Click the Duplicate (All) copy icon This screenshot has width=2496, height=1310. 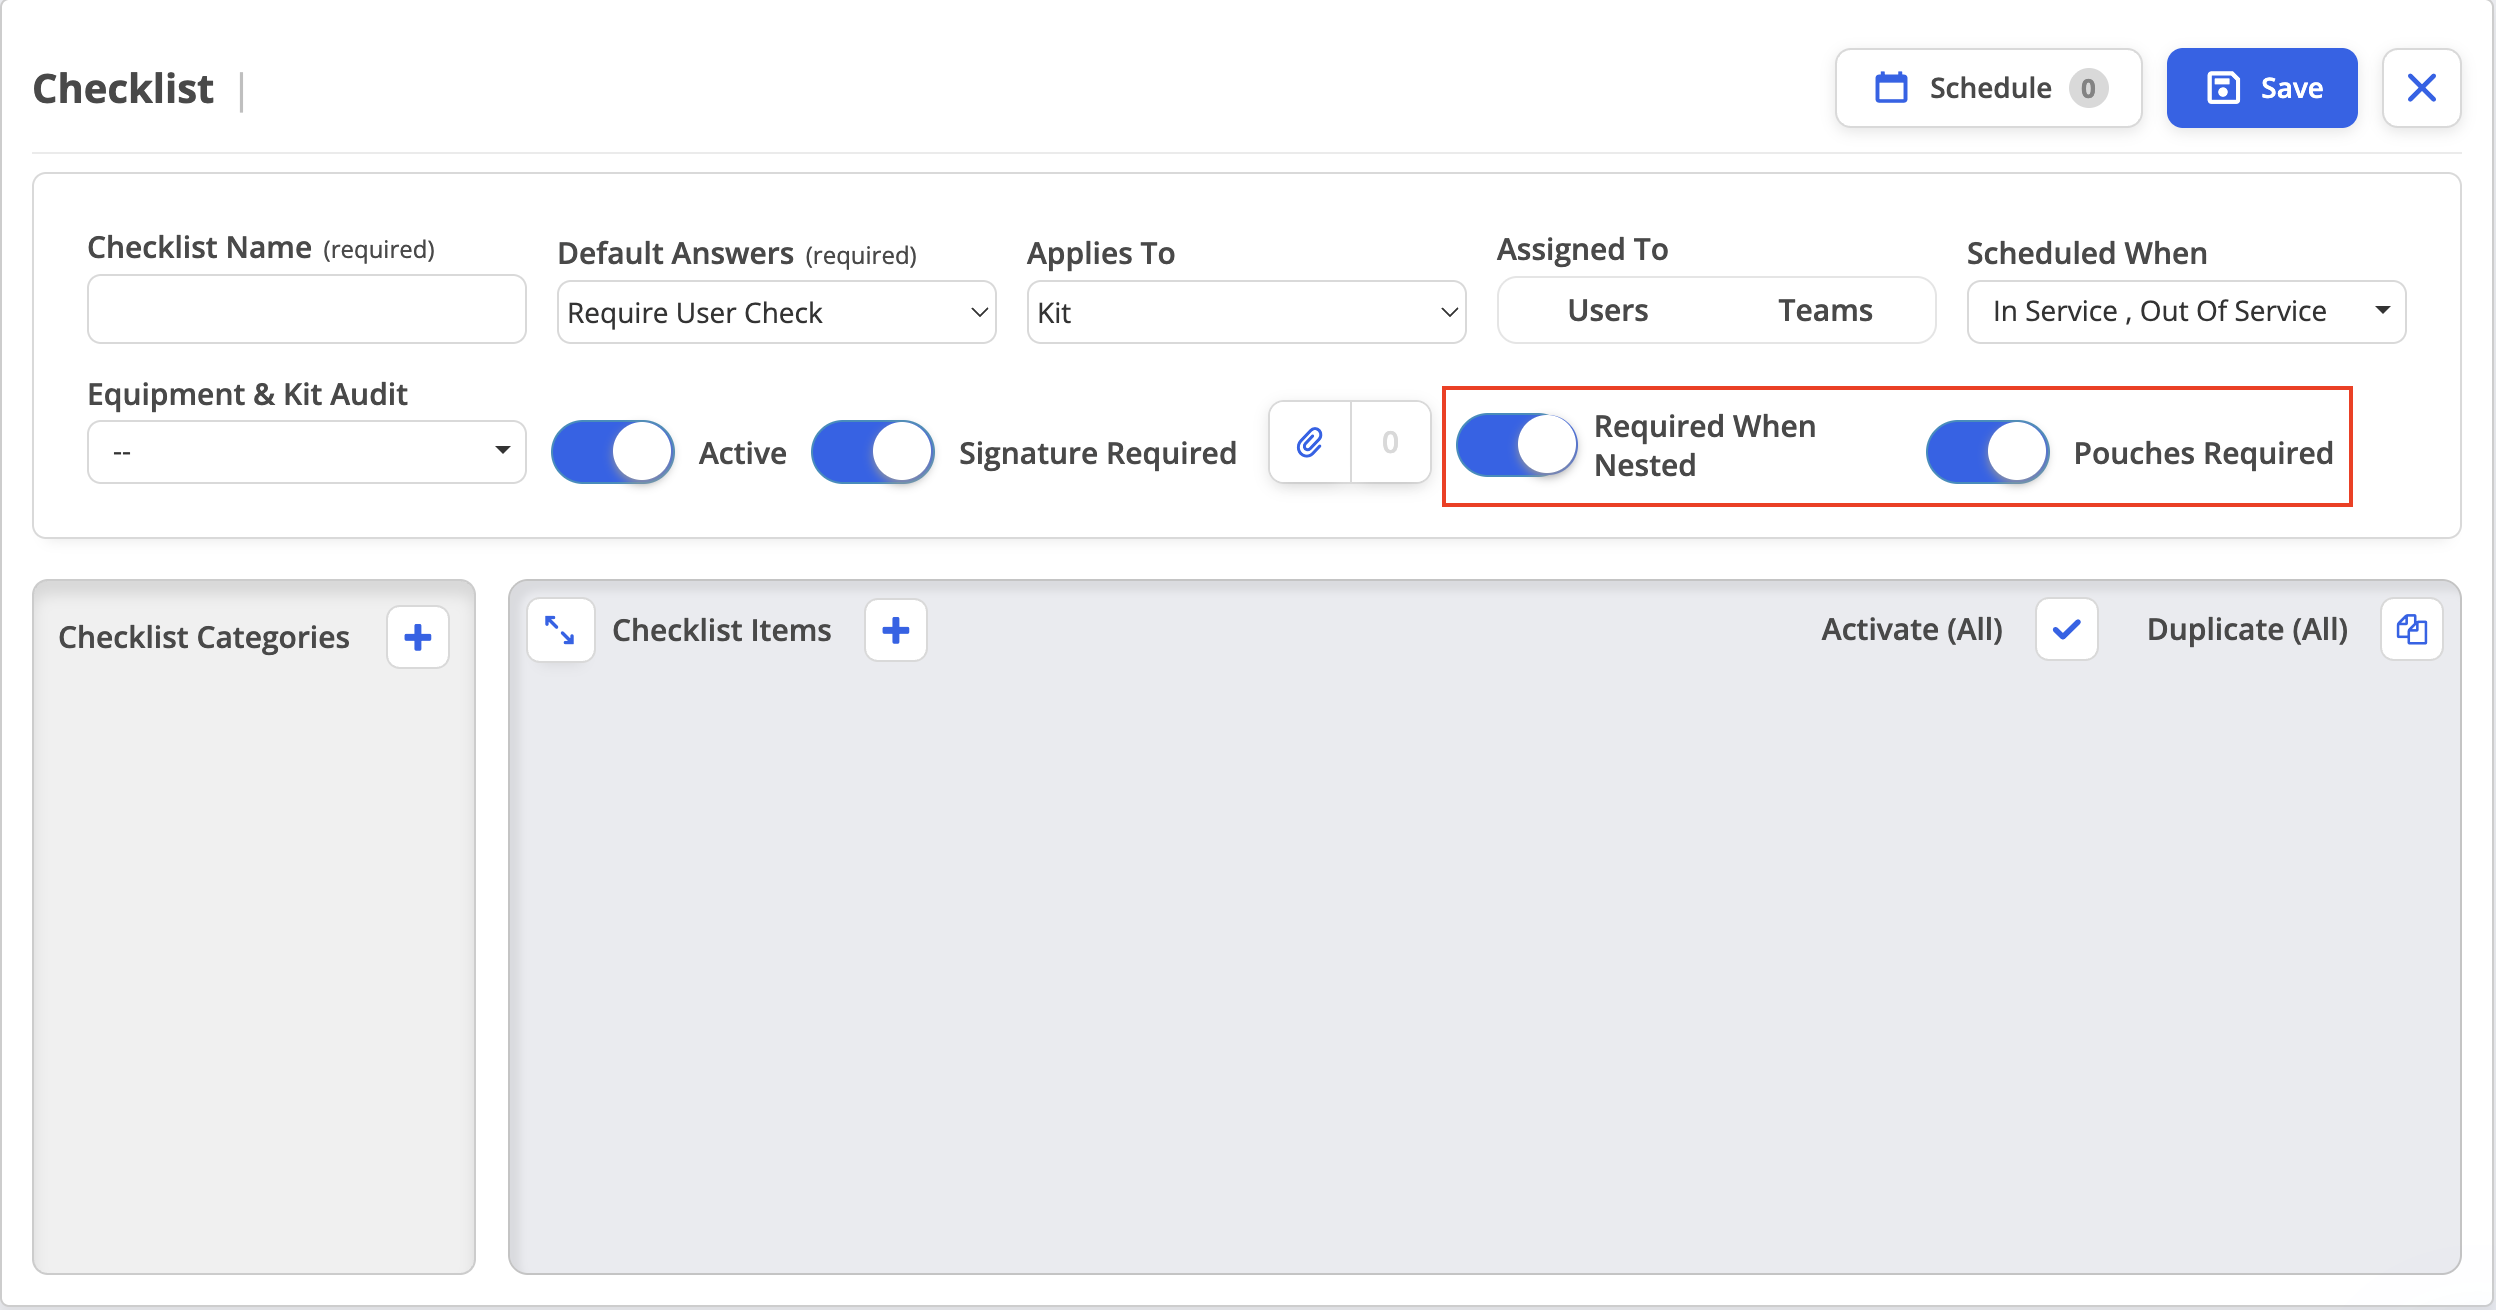pos(2411,629)
